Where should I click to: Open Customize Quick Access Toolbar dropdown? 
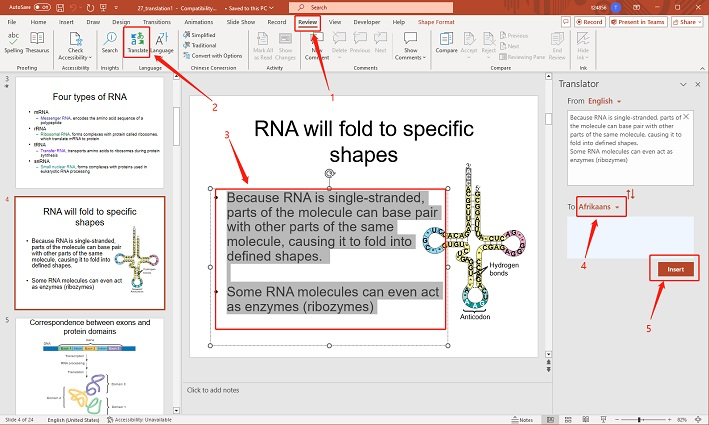116,8
